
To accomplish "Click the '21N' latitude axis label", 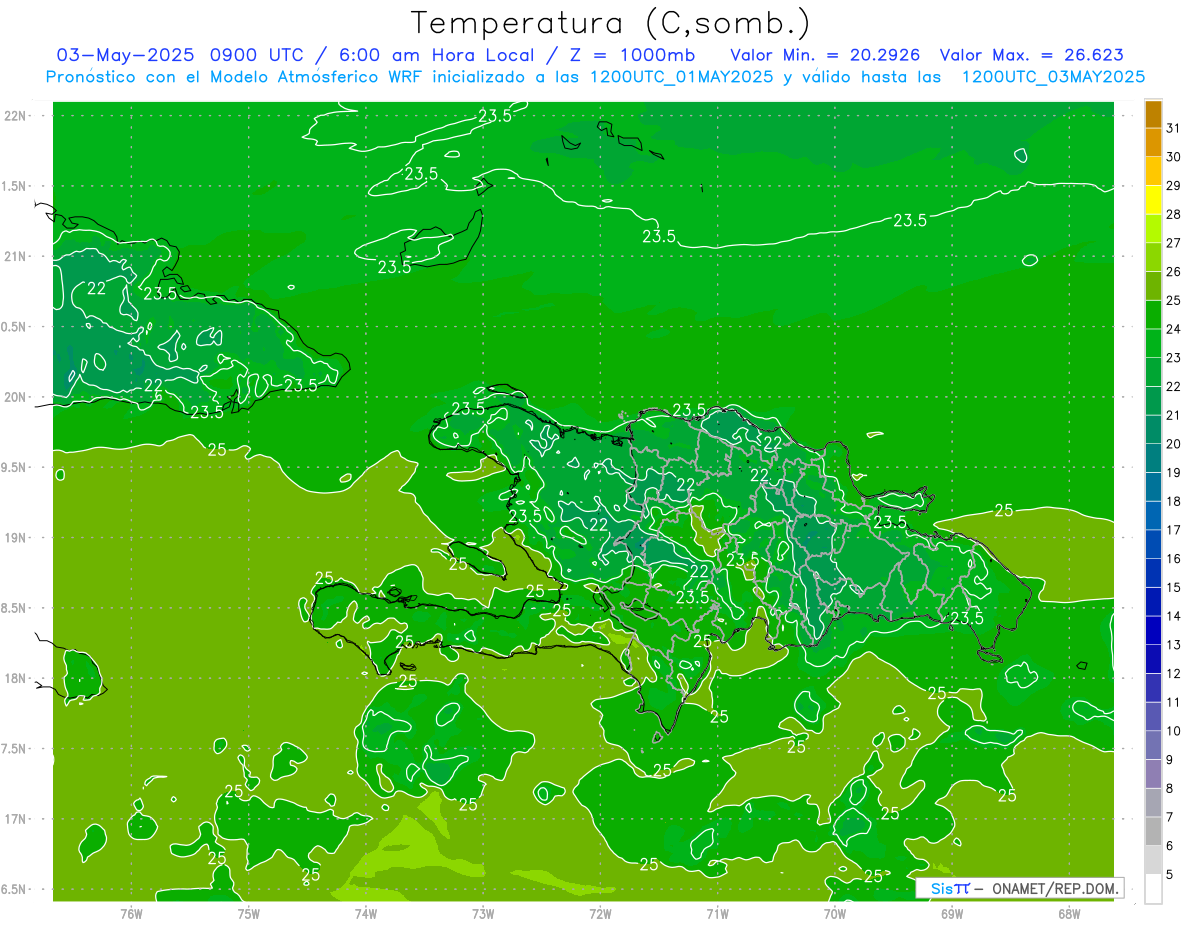I will (x=16, y=256).
